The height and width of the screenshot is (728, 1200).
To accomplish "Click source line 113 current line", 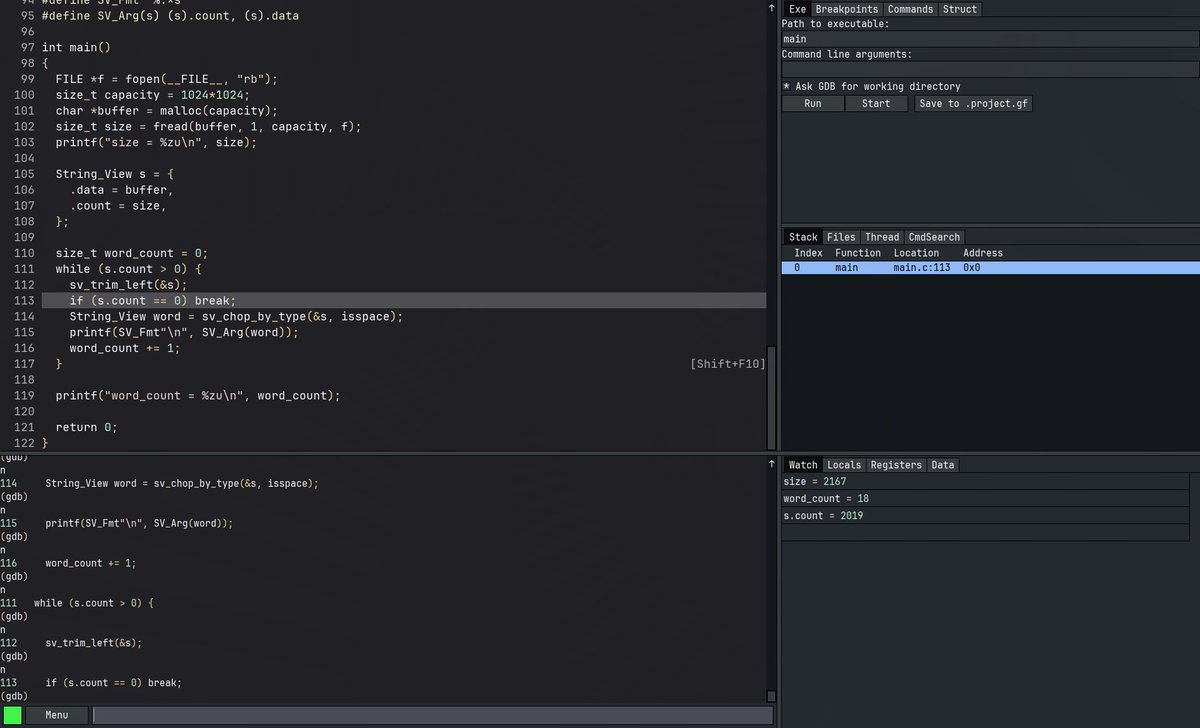I will point(404,300).
